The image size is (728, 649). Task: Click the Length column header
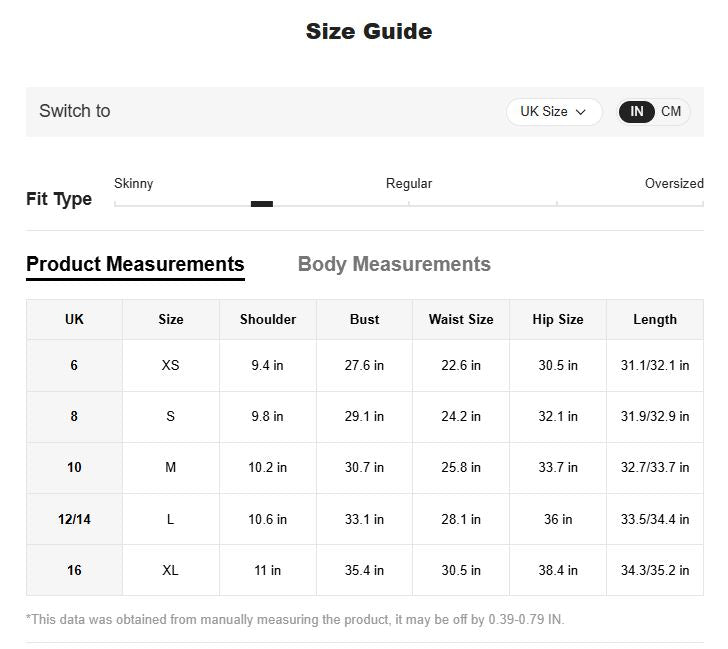tap(655, 320)
